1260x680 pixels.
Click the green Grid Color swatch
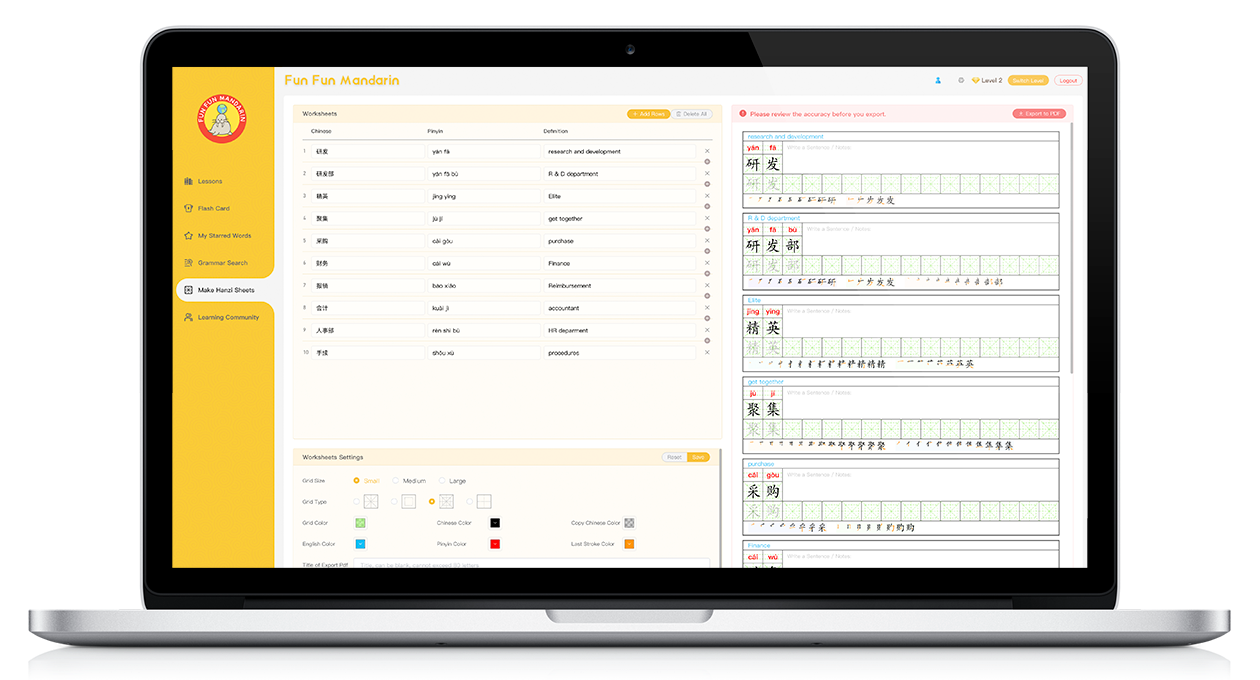(x=360, y=523)
